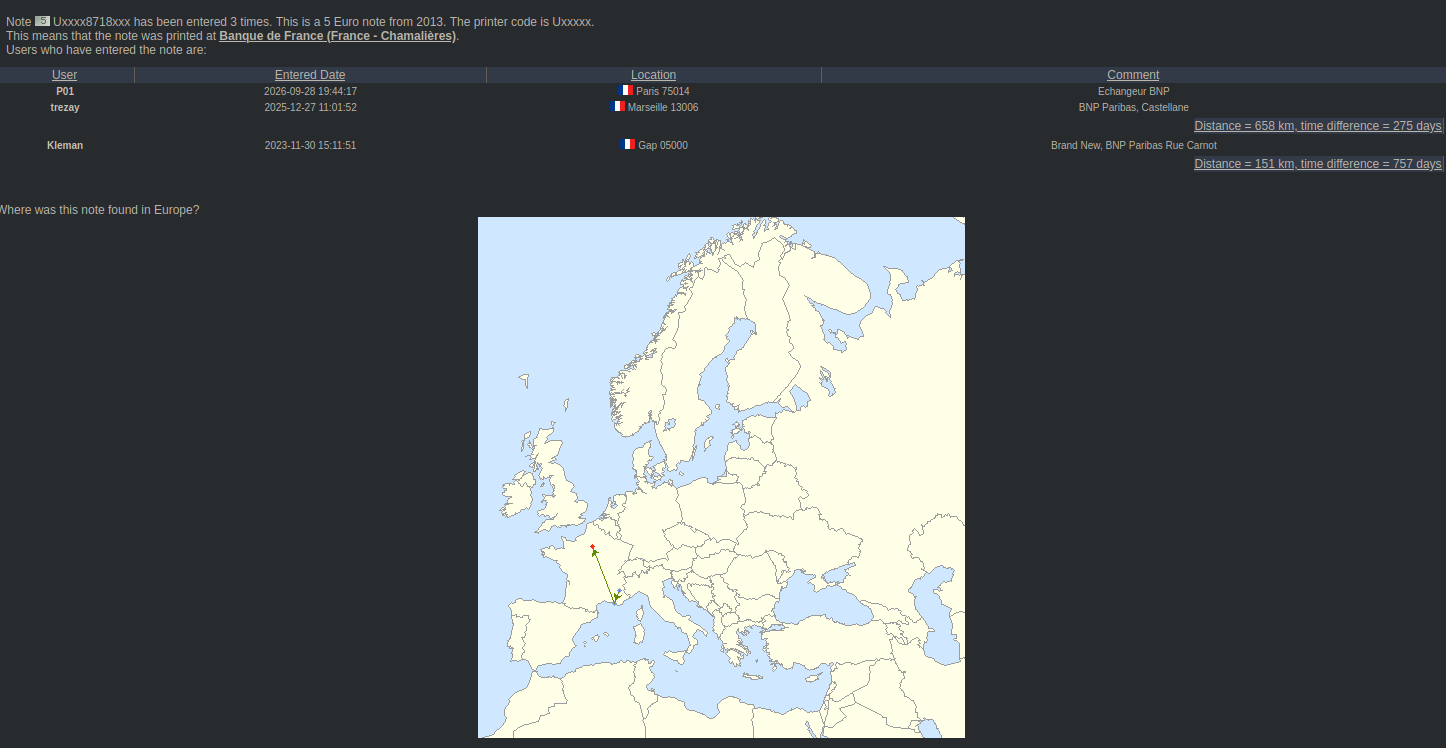The width and height of the screenshot is (1446, 748).
Task: Click entry date 2025-12-27 11:01:52
Action: (310, 107)
